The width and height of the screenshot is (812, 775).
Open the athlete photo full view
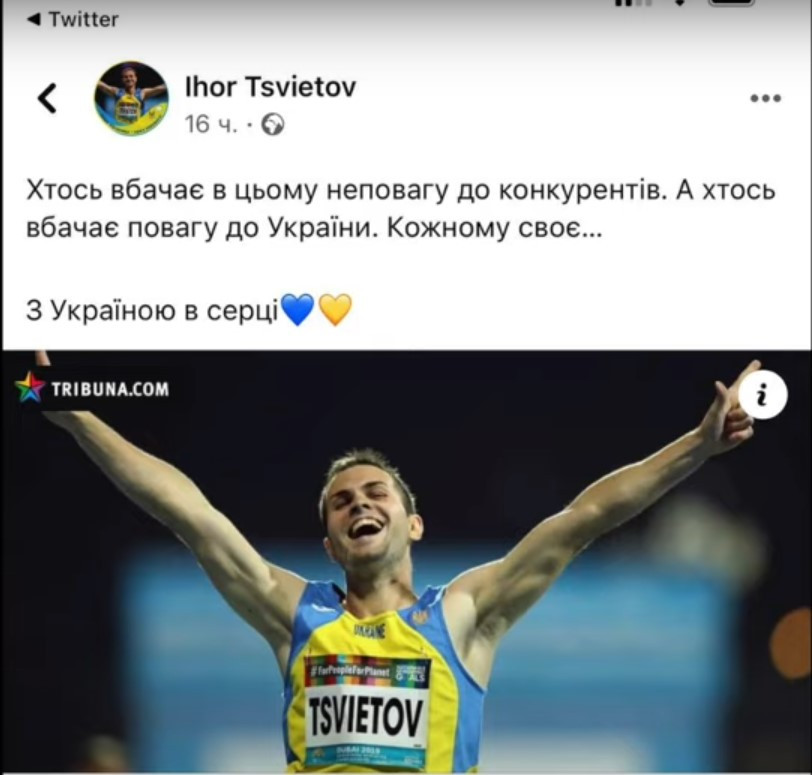click(406, 562)
